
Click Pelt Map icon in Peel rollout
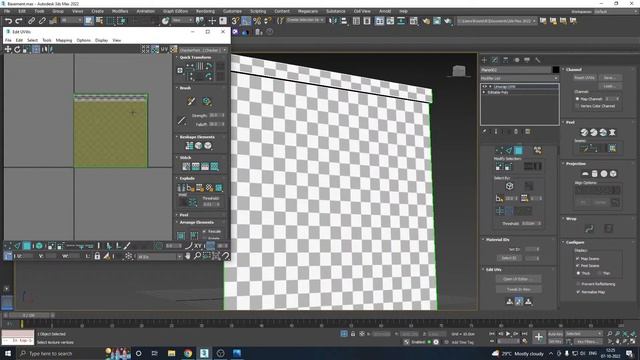tap(612, 132)
